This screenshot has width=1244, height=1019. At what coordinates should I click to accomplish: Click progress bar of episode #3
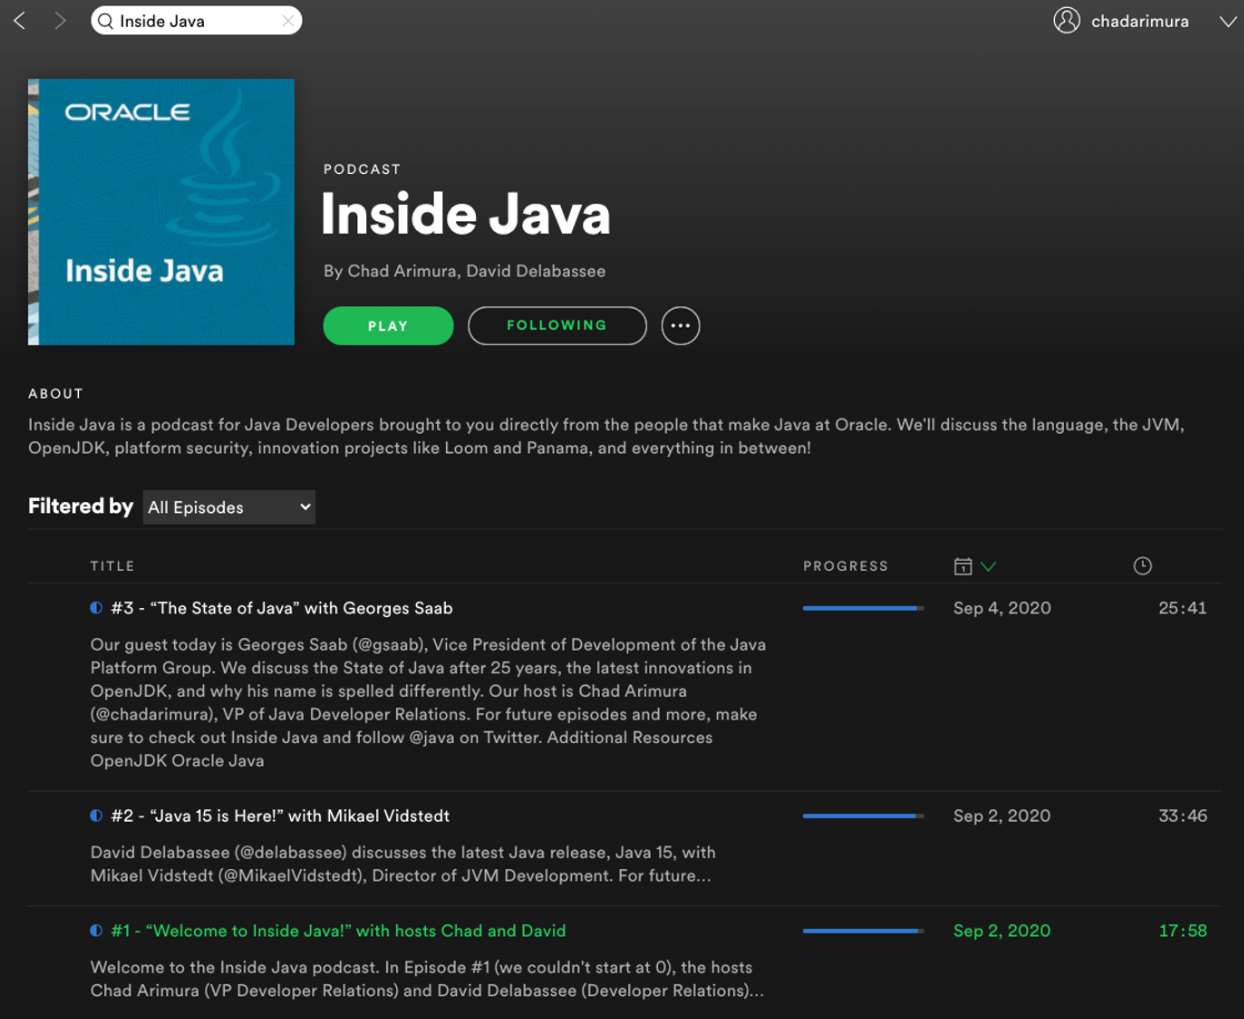(862, 608)
